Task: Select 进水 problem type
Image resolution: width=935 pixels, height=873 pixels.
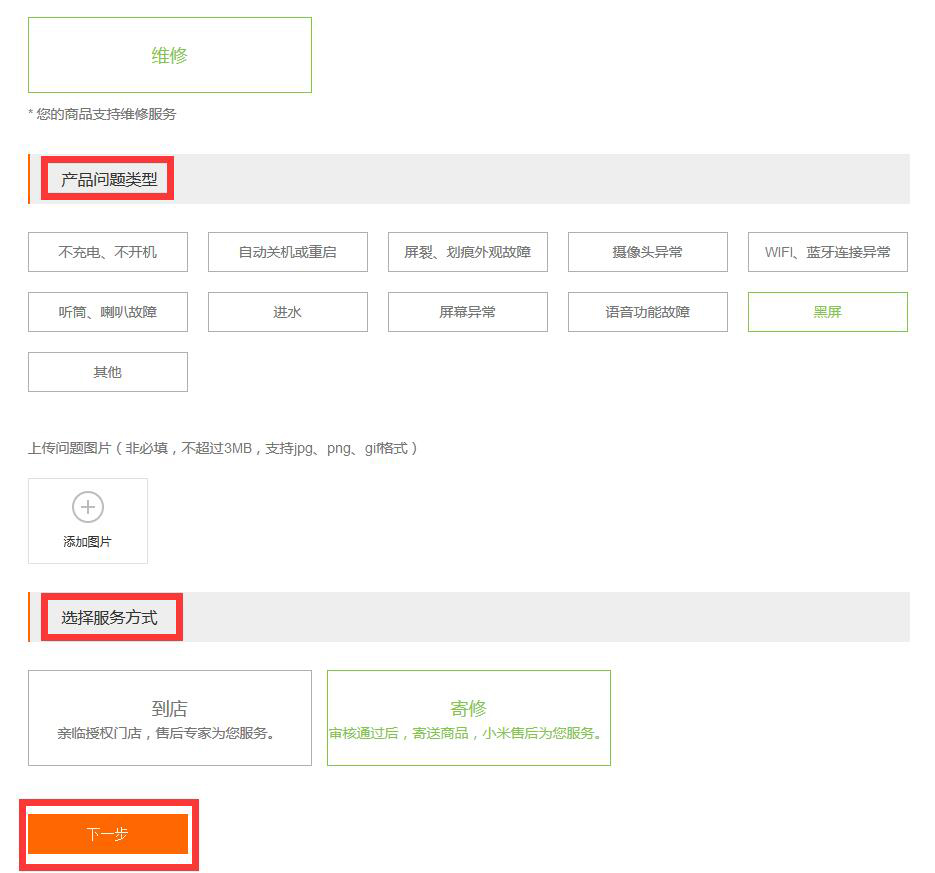Action: (288, 312)
